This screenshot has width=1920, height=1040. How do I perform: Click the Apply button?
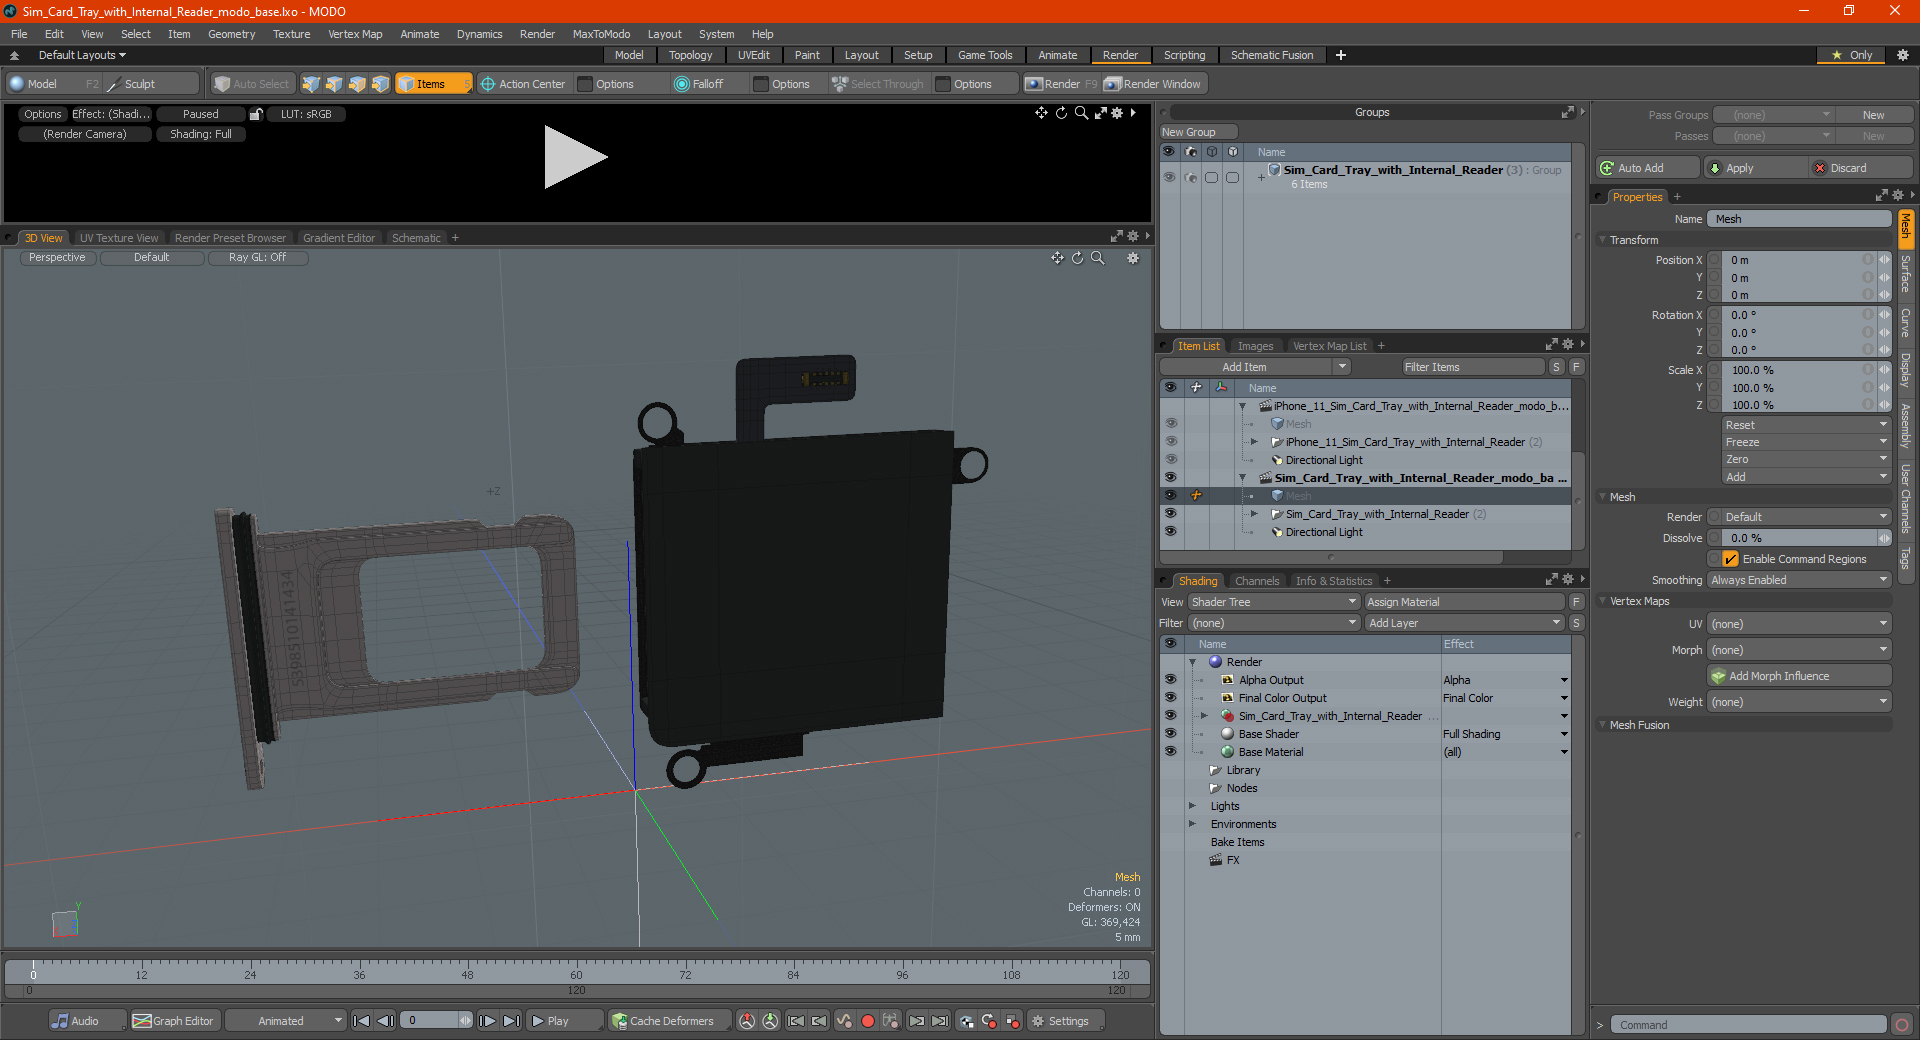1755,168
